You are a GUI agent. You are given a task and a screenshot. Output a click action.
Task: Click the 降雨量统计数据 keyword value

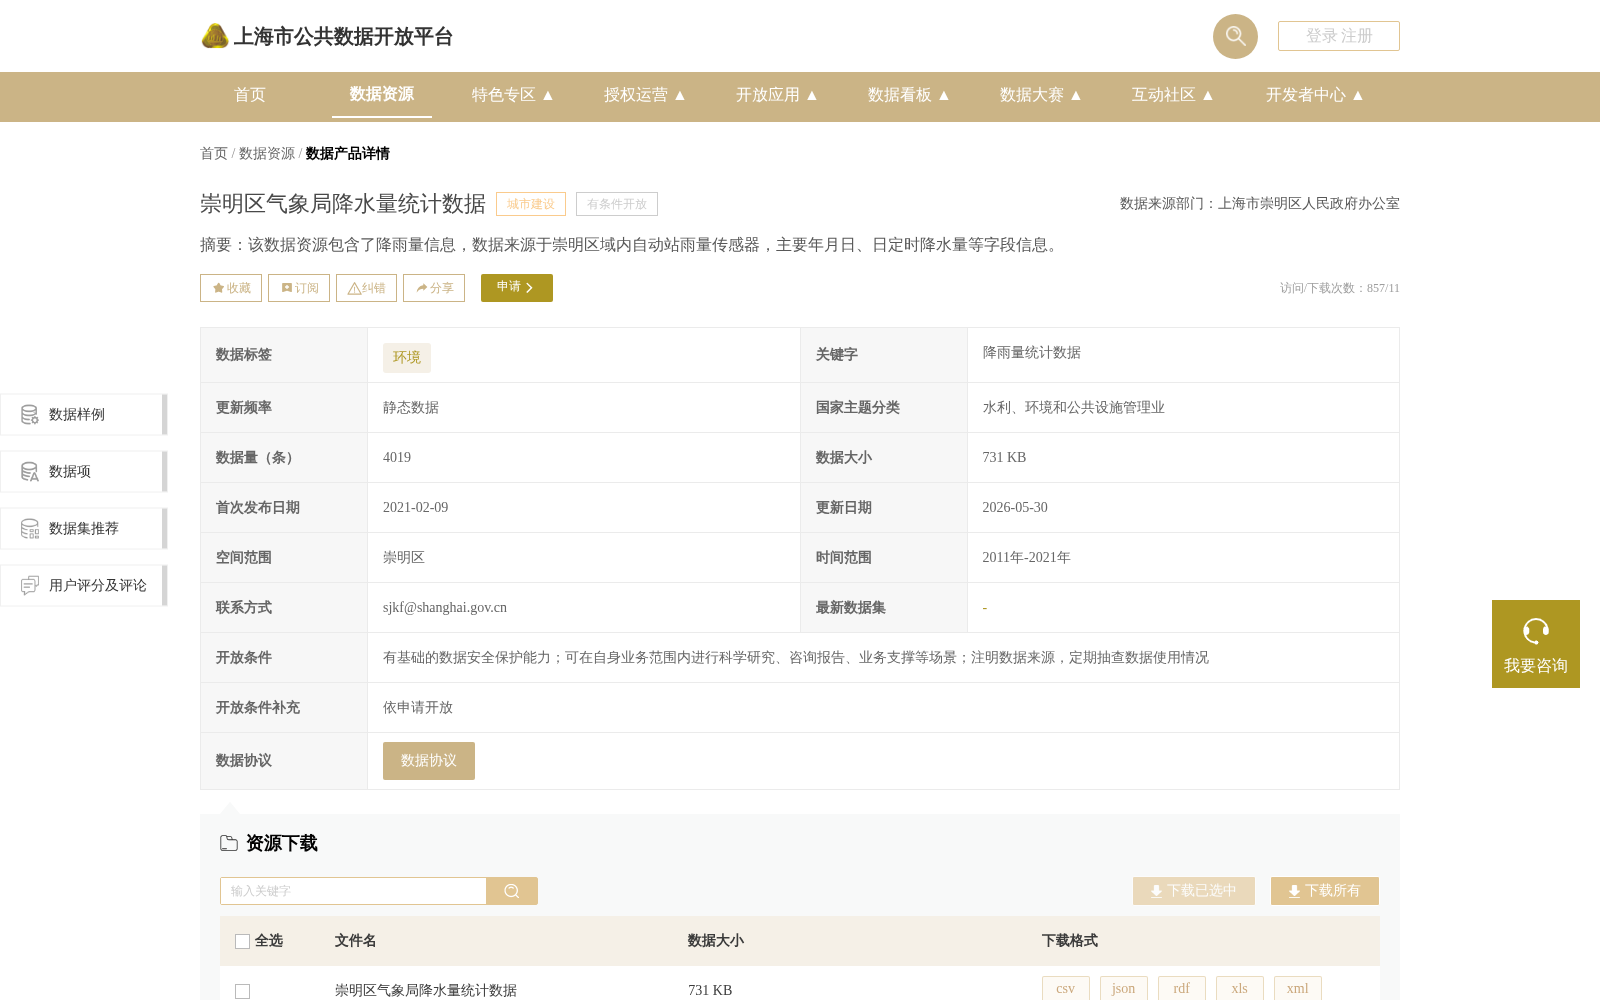pos(1032,353)
